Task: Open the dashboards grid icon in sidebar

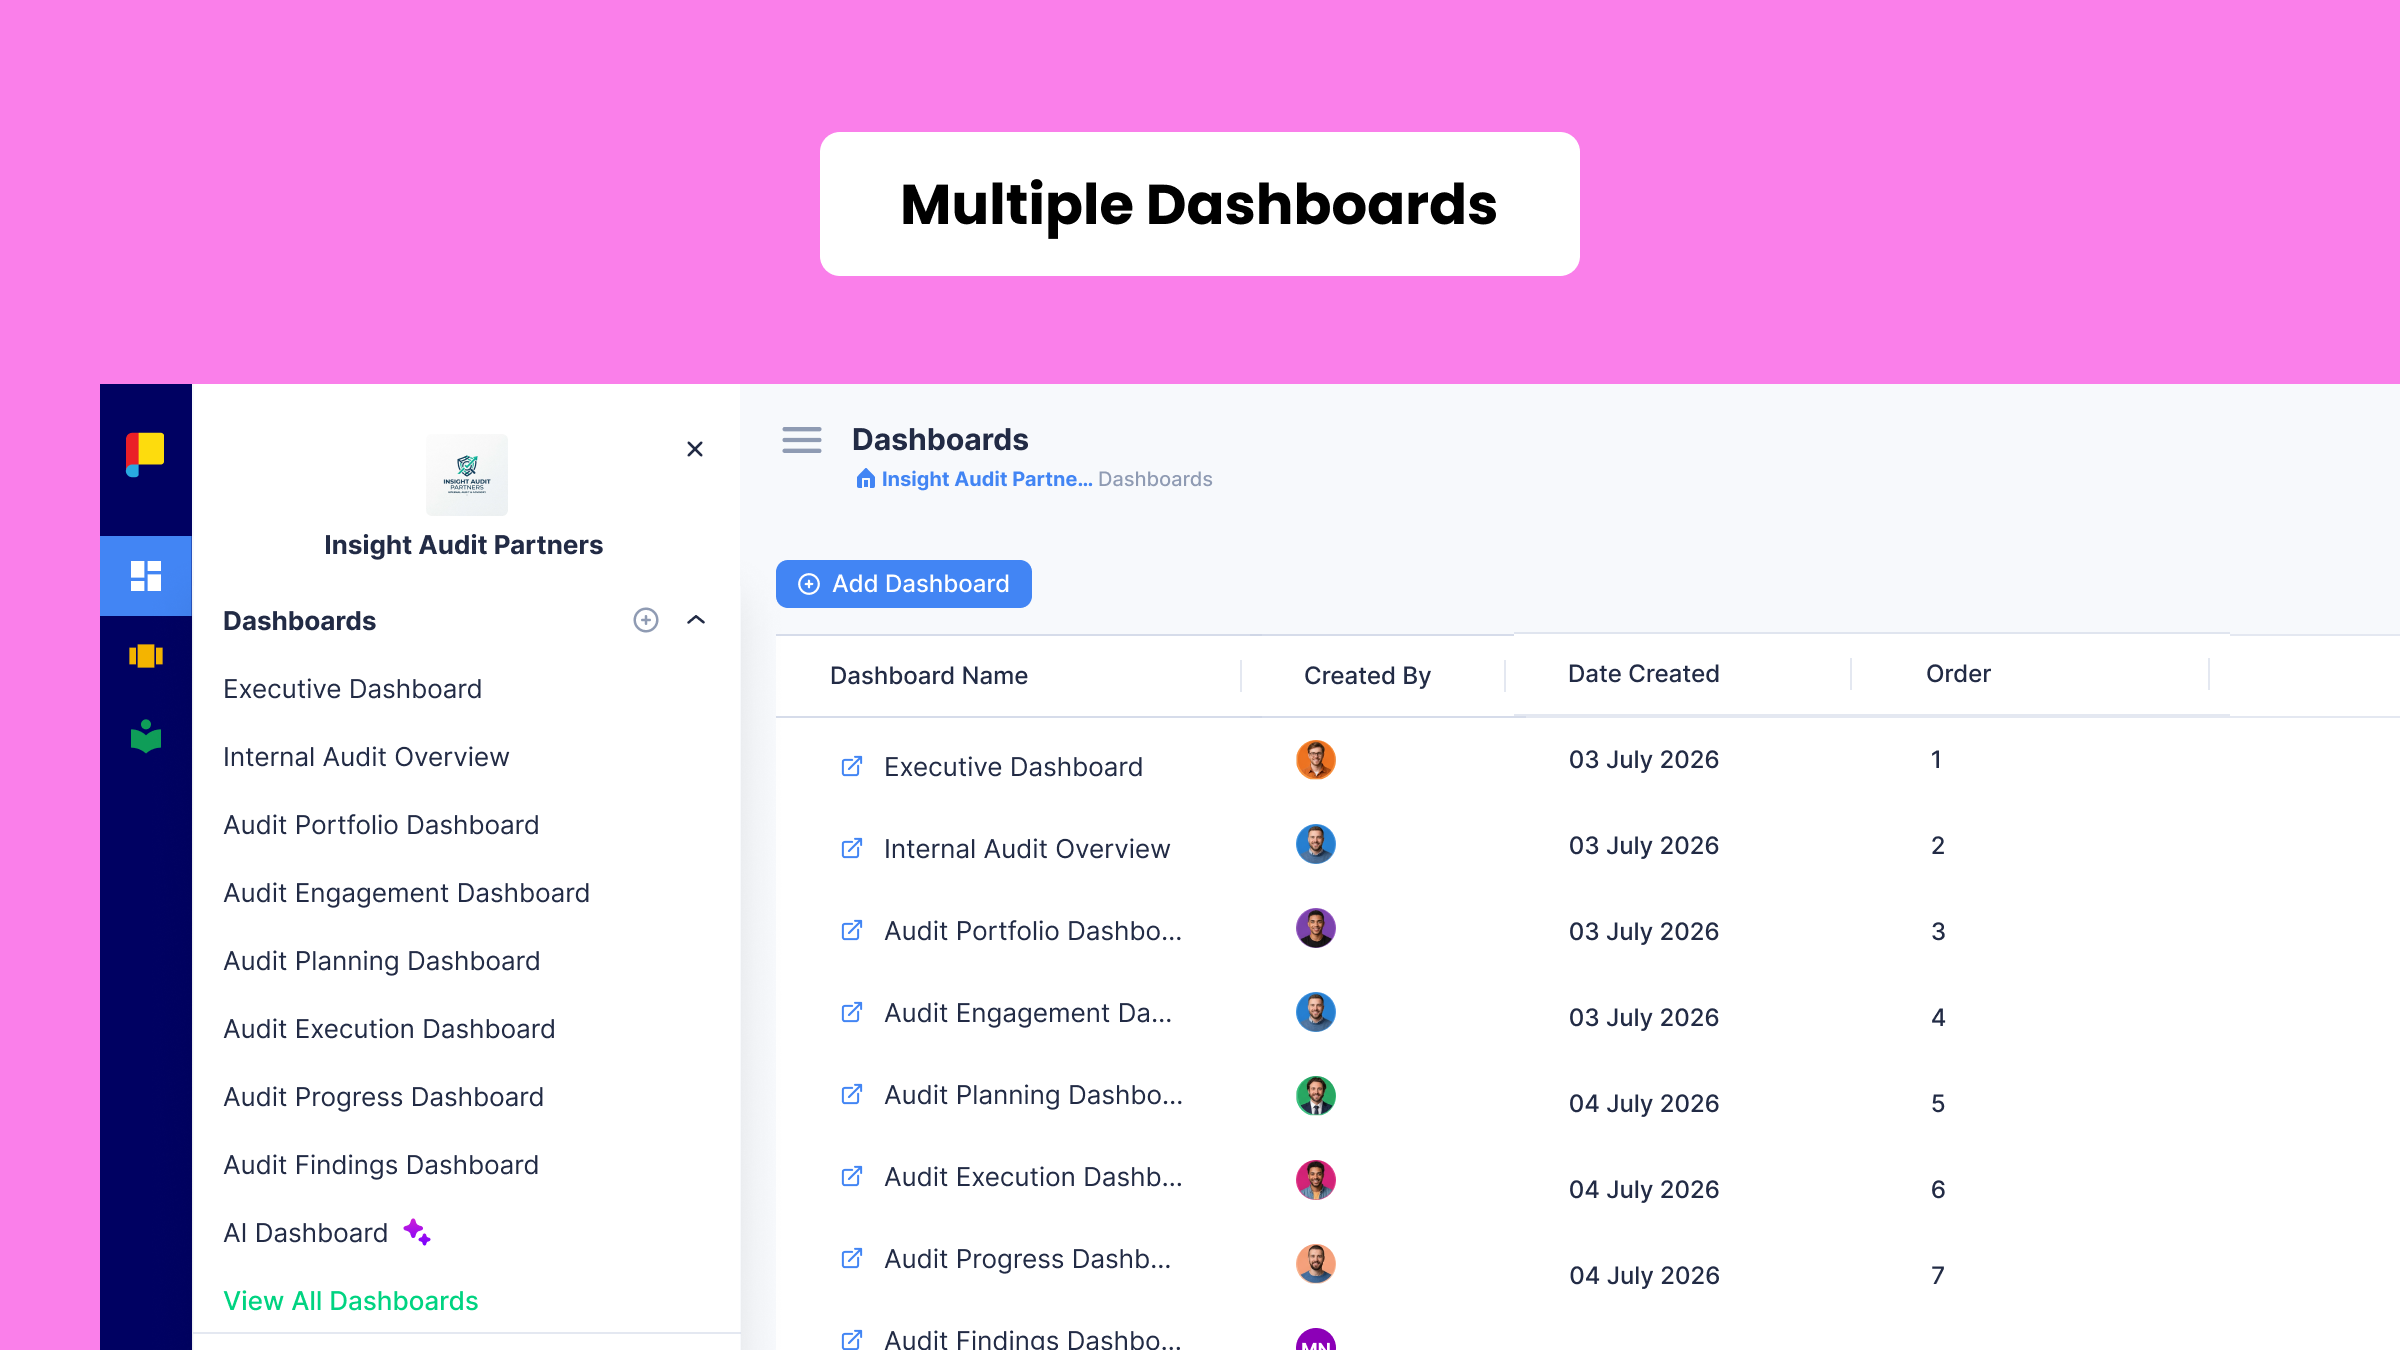Action: pos(146,576)
